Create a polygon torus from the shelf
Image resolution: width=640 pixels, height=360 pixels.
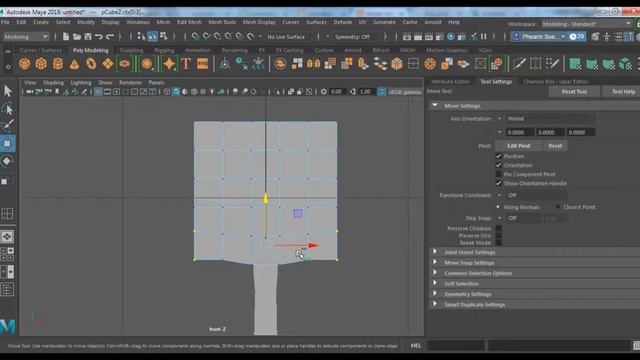[91, 64]
